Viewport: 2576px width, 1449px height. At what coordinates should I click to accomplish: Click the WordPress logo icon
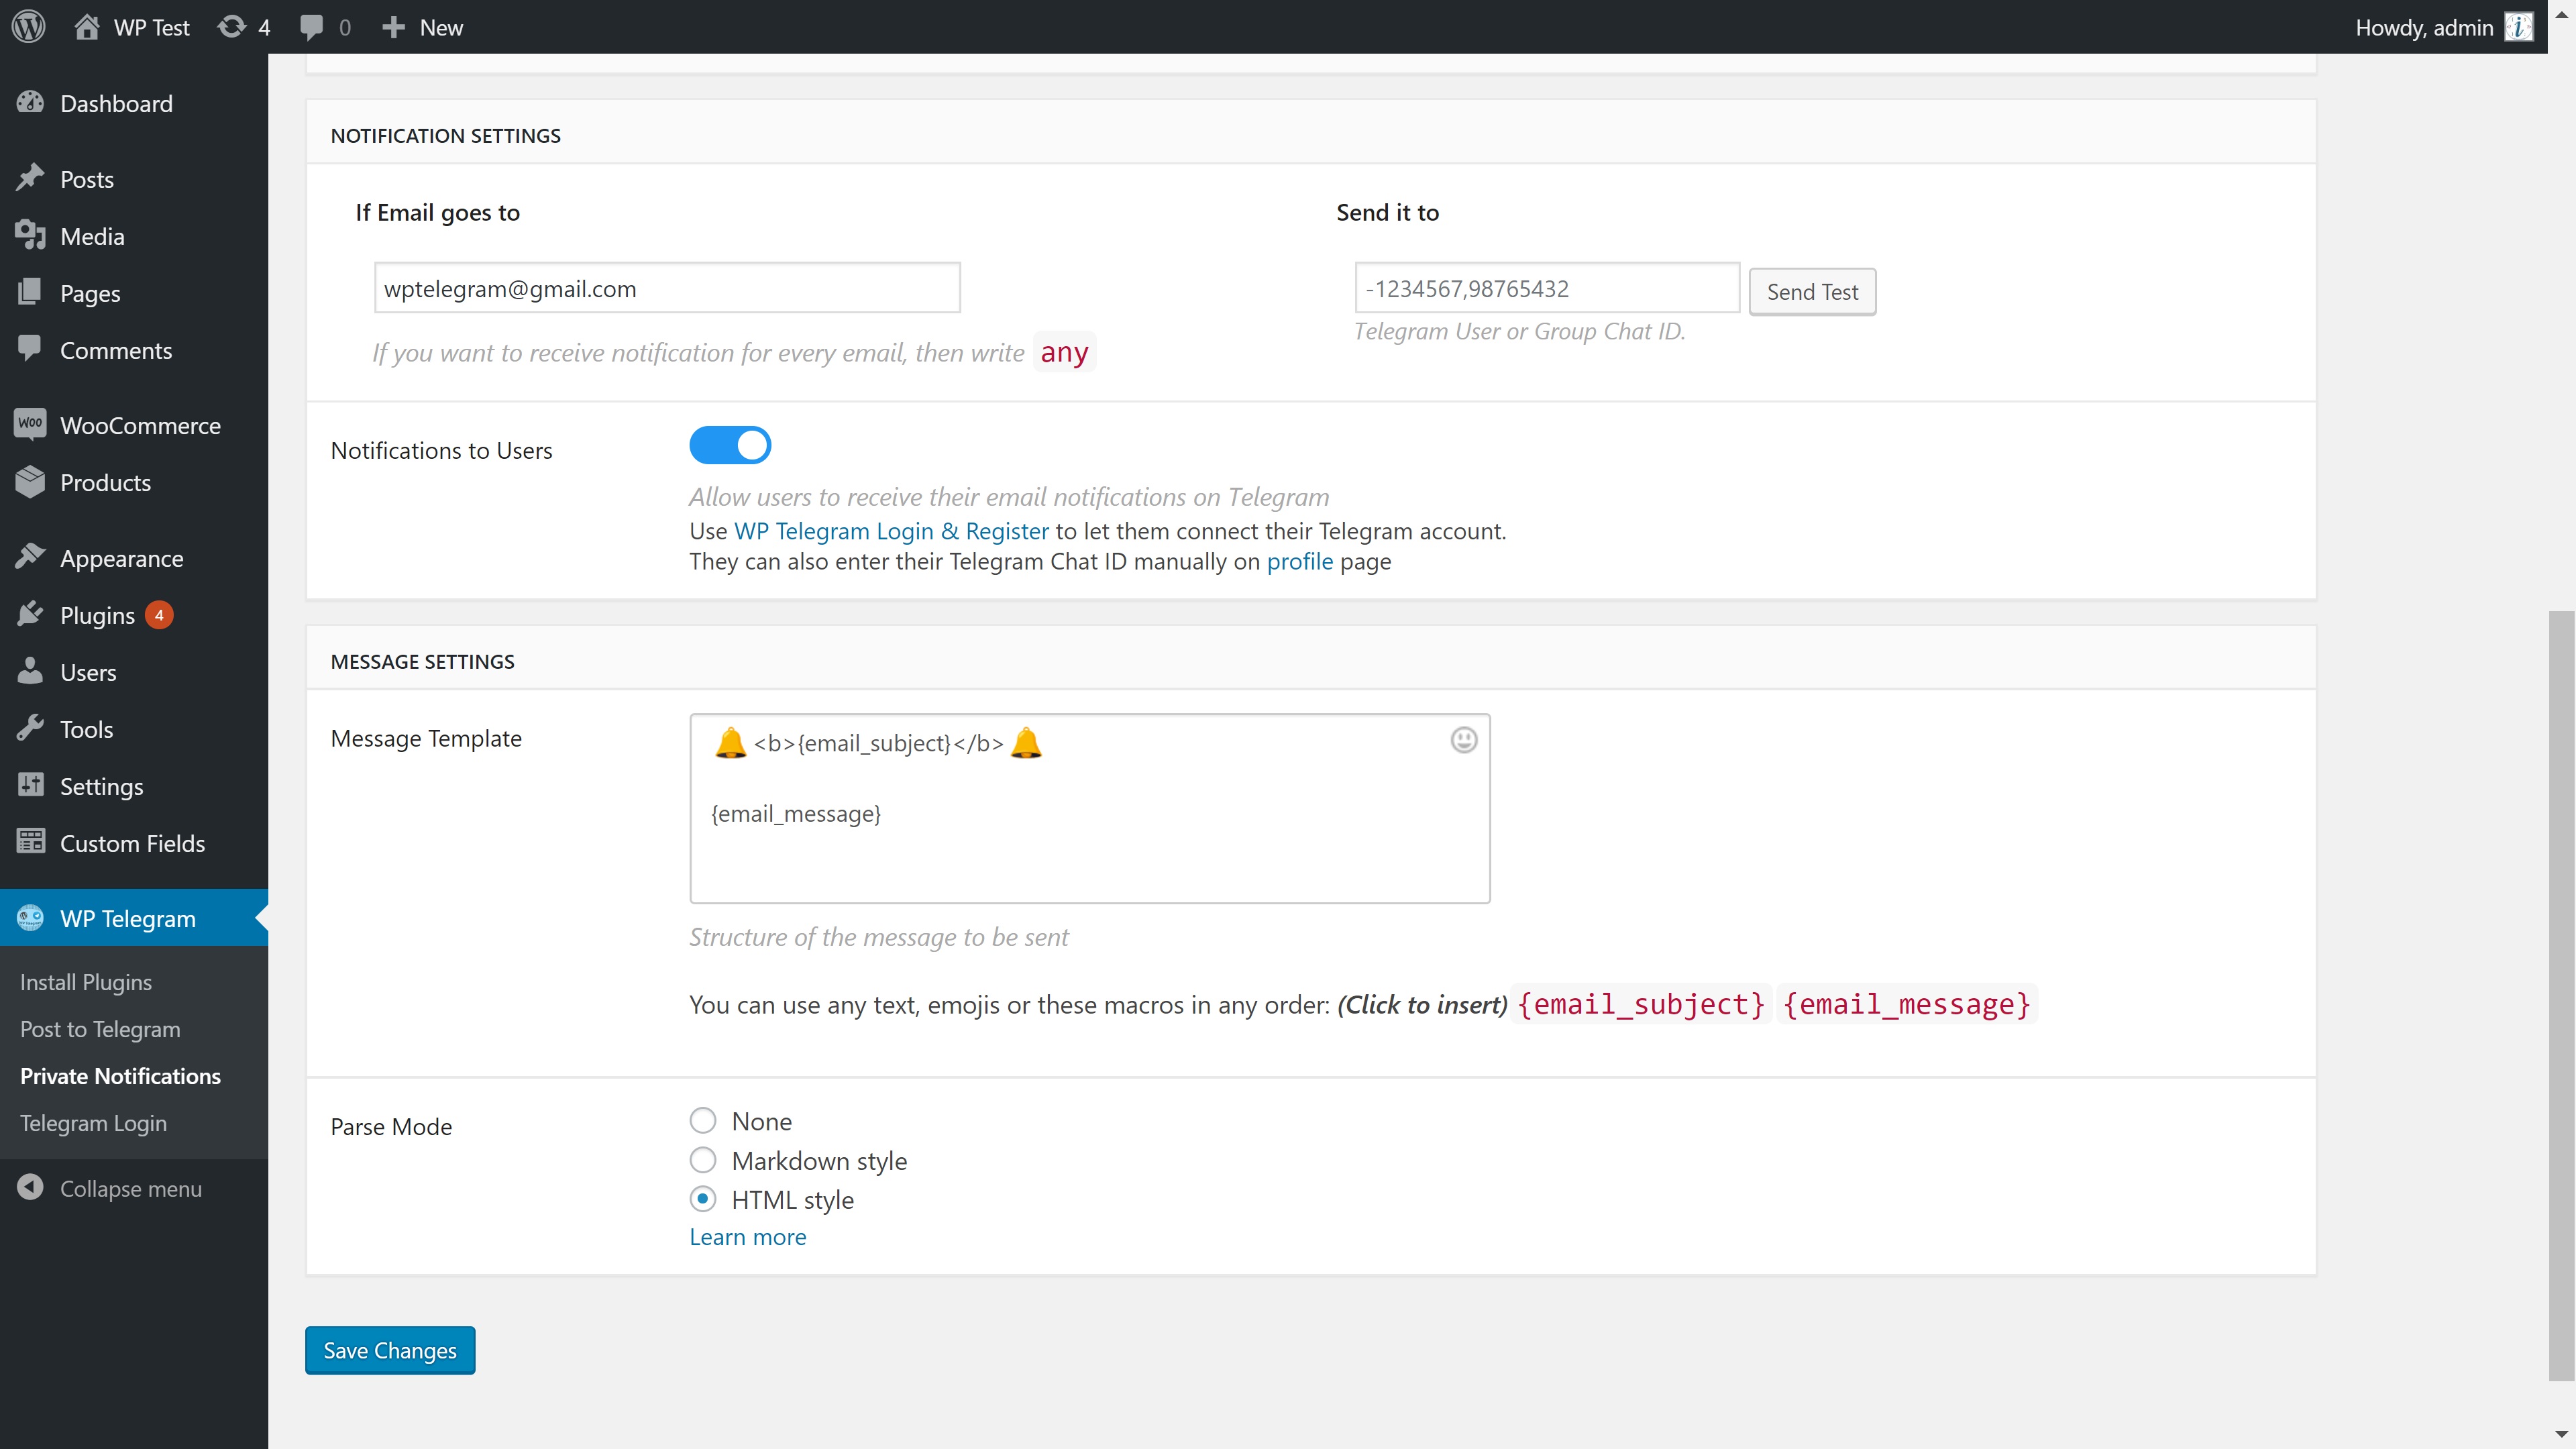[x=29, y=27]
